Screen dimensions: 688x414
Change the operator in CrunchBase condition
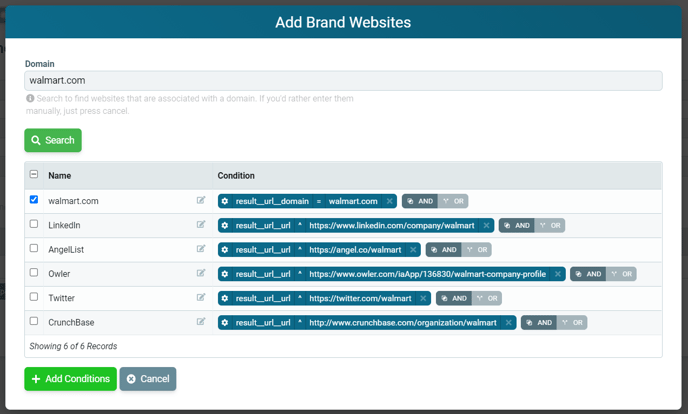pos(300,323)
